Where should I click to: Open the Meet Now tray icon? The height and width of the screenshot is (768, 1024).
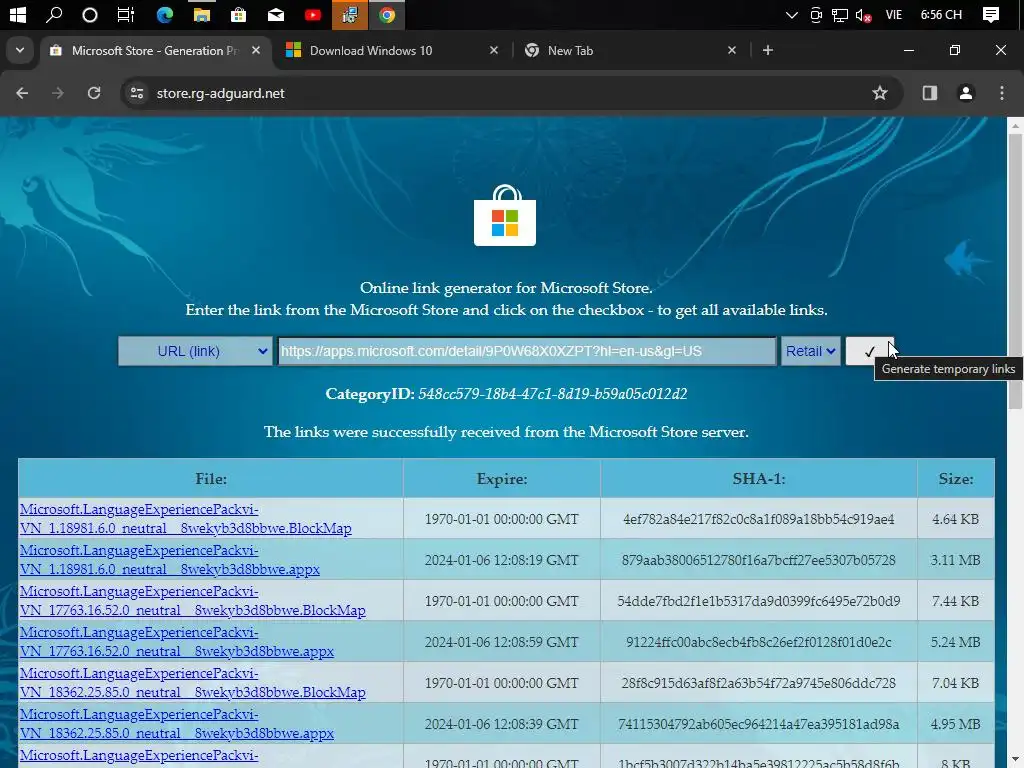816,14
